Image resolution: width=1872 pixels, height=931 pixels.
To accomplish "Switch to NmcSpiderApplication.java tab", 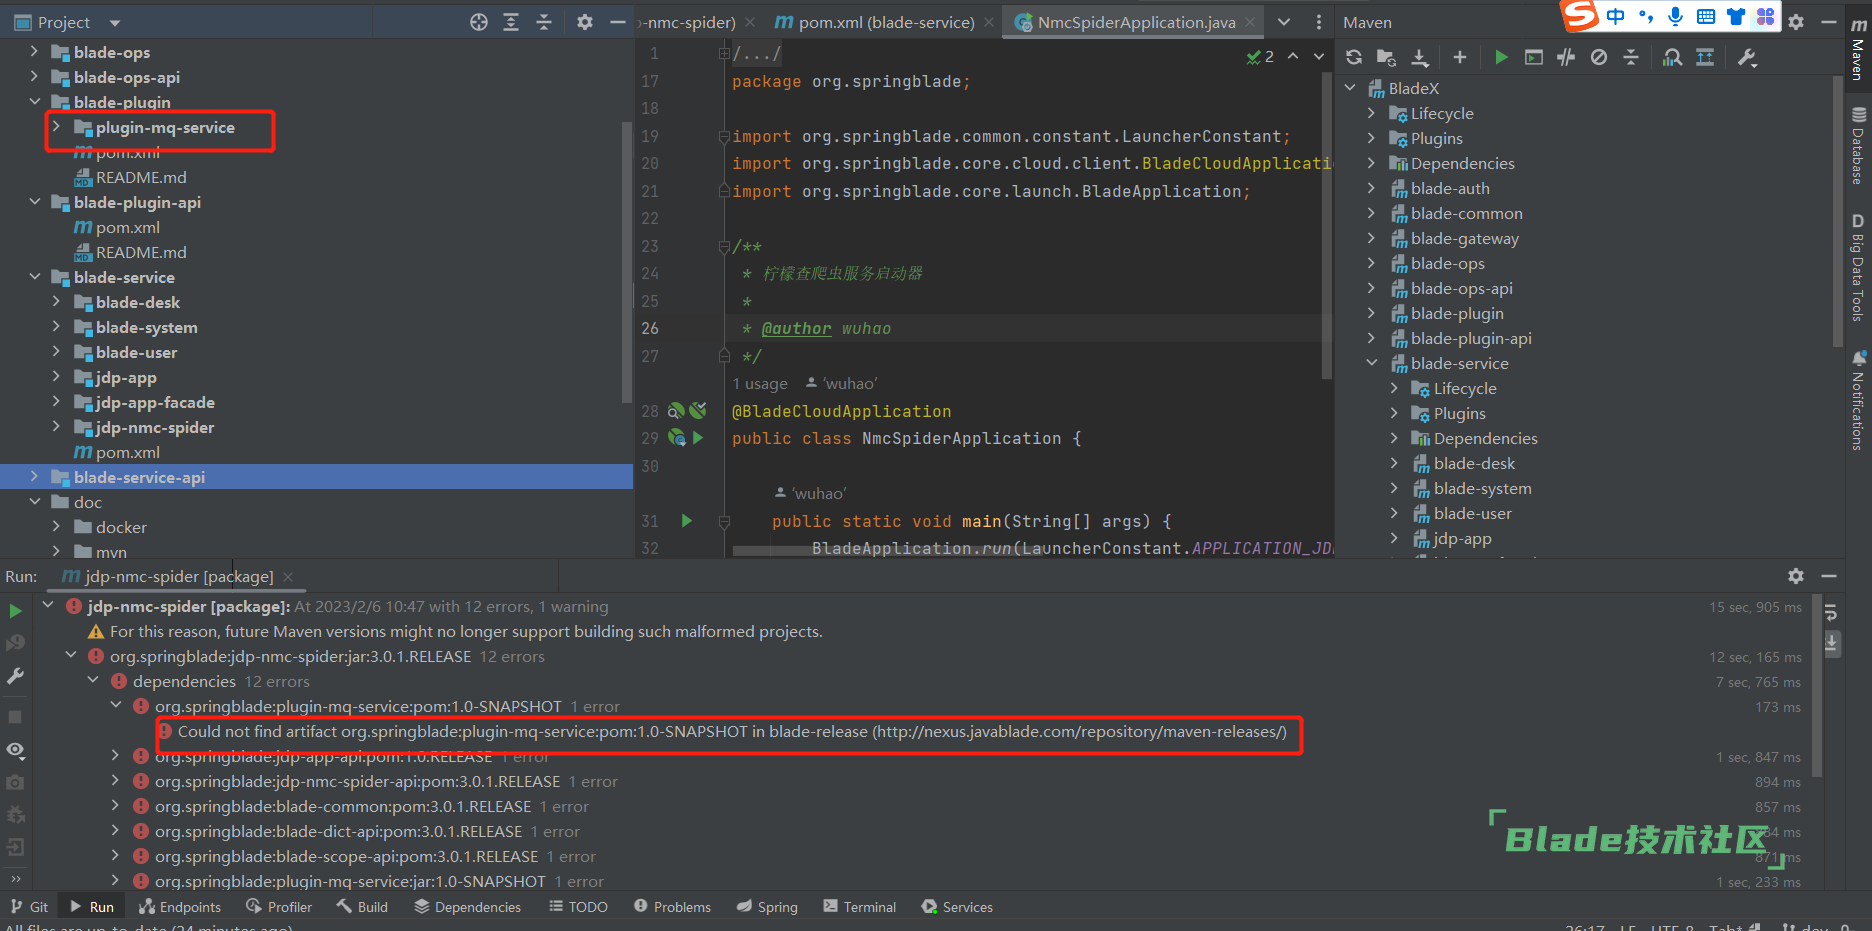I will click(x=1136, y=22).
